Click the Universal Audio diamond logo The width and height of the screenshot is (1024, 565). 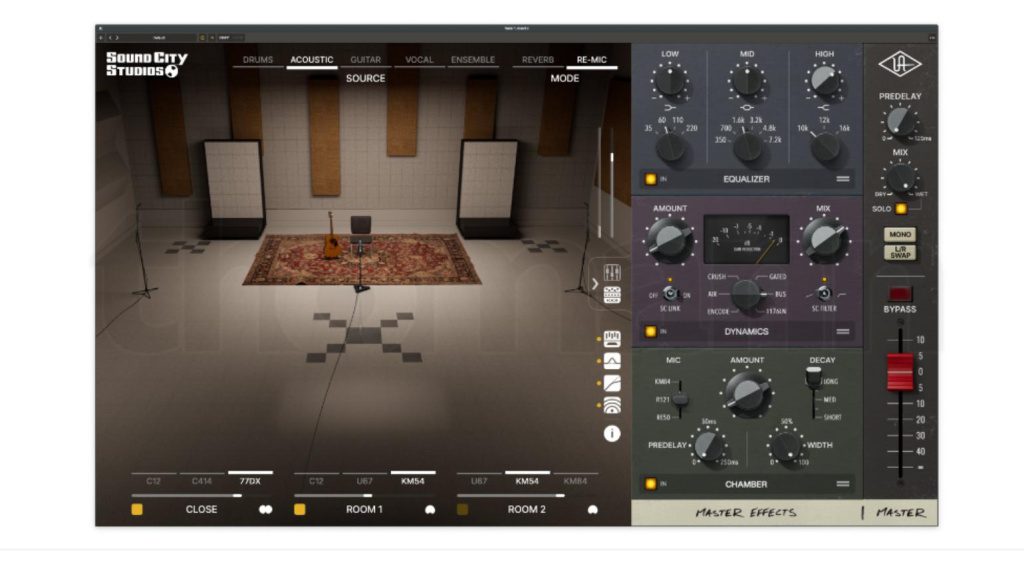[x=899, y=64]
